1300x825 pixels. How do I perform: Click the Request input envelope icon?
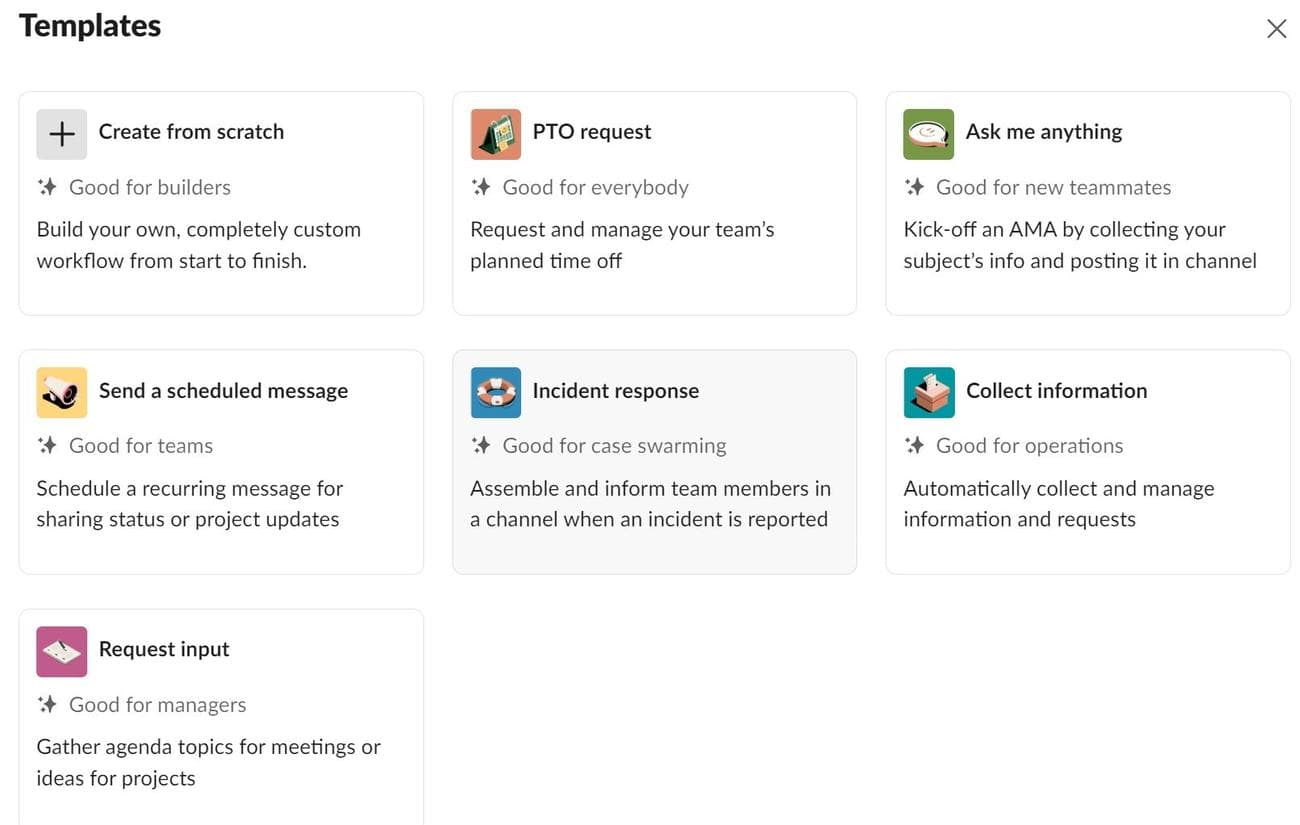click(x=61, y=651)
